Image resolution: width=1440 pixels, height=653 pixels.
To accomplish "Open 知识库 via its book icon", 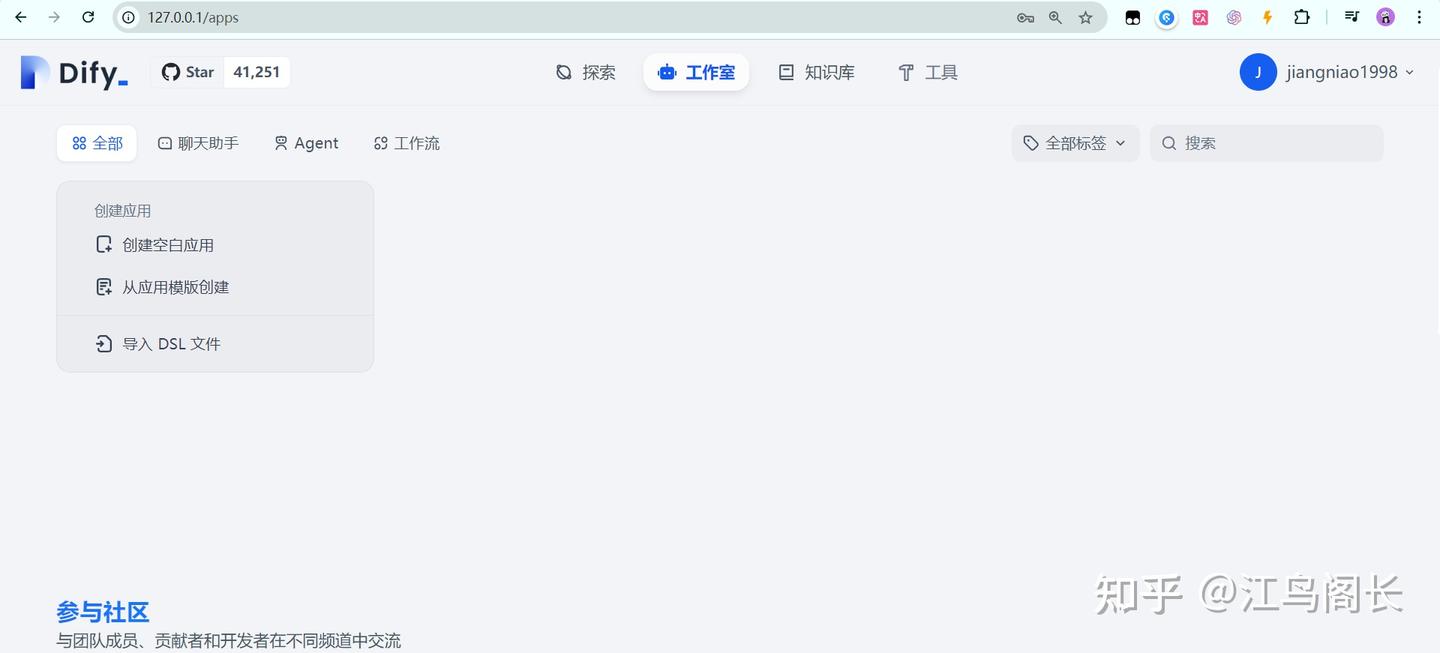I will 786,71.
